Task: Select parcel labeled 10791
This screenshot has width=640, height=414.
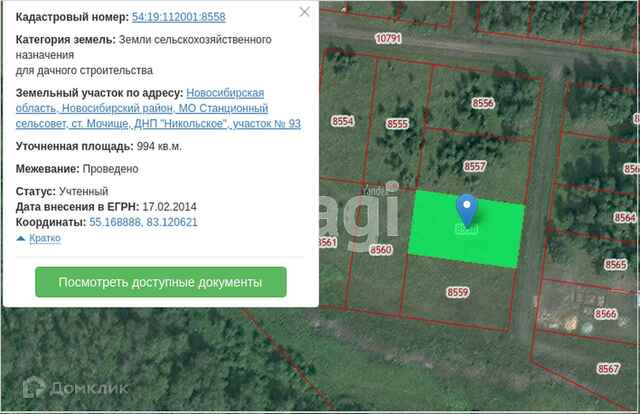Action: coord(388,38)
